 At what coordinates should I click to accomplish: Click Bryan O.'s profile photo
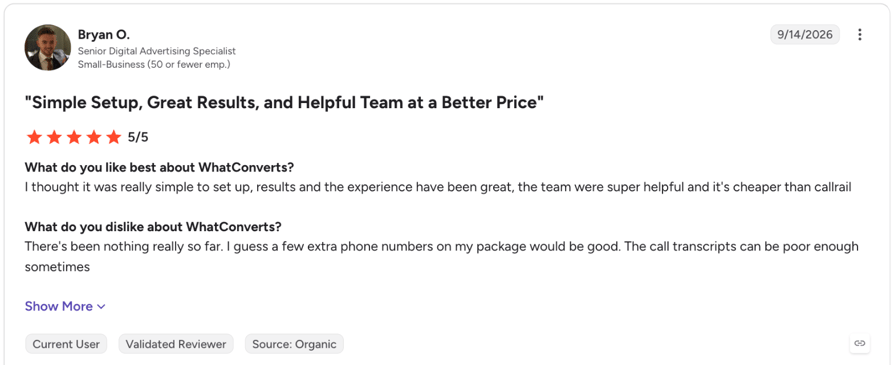click(47, 47)
